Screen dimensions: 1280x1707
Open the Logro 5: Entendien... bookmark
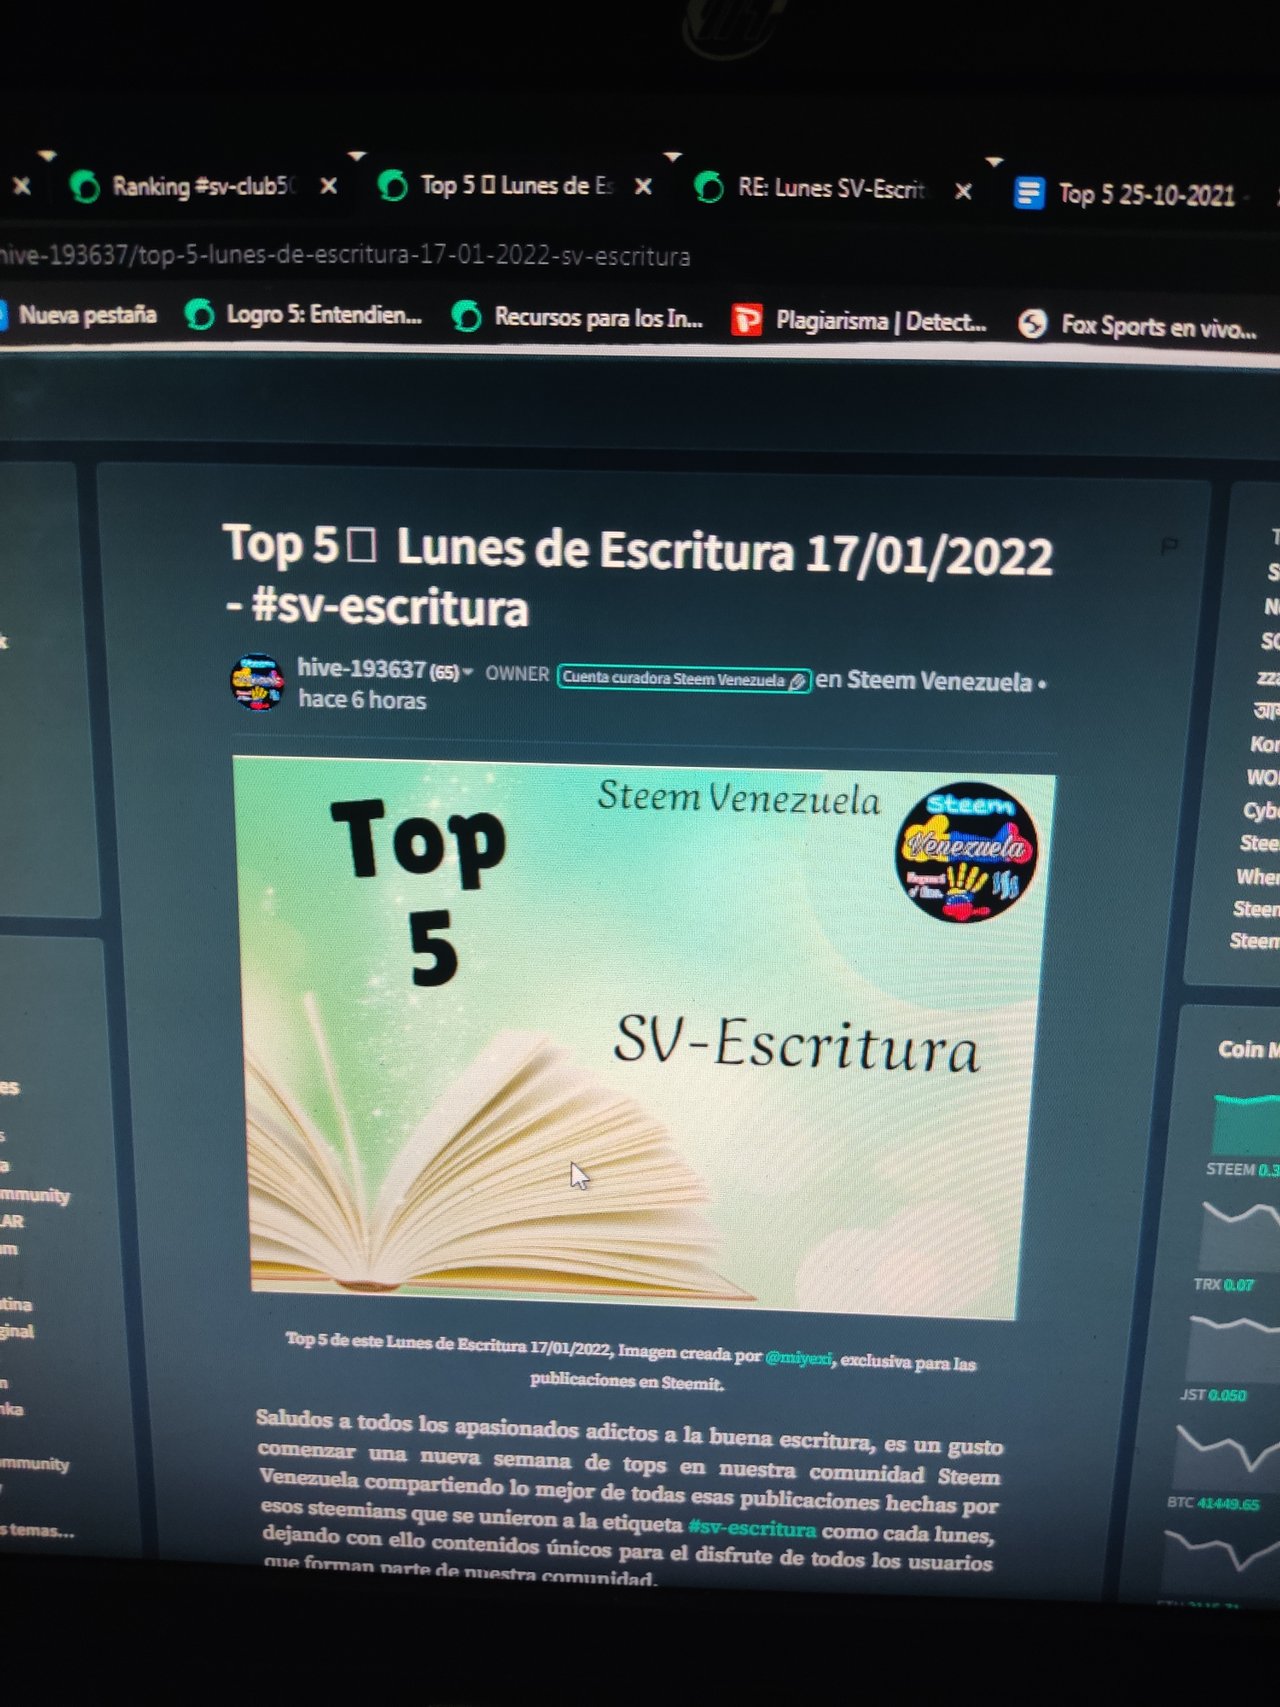[304, 315]
